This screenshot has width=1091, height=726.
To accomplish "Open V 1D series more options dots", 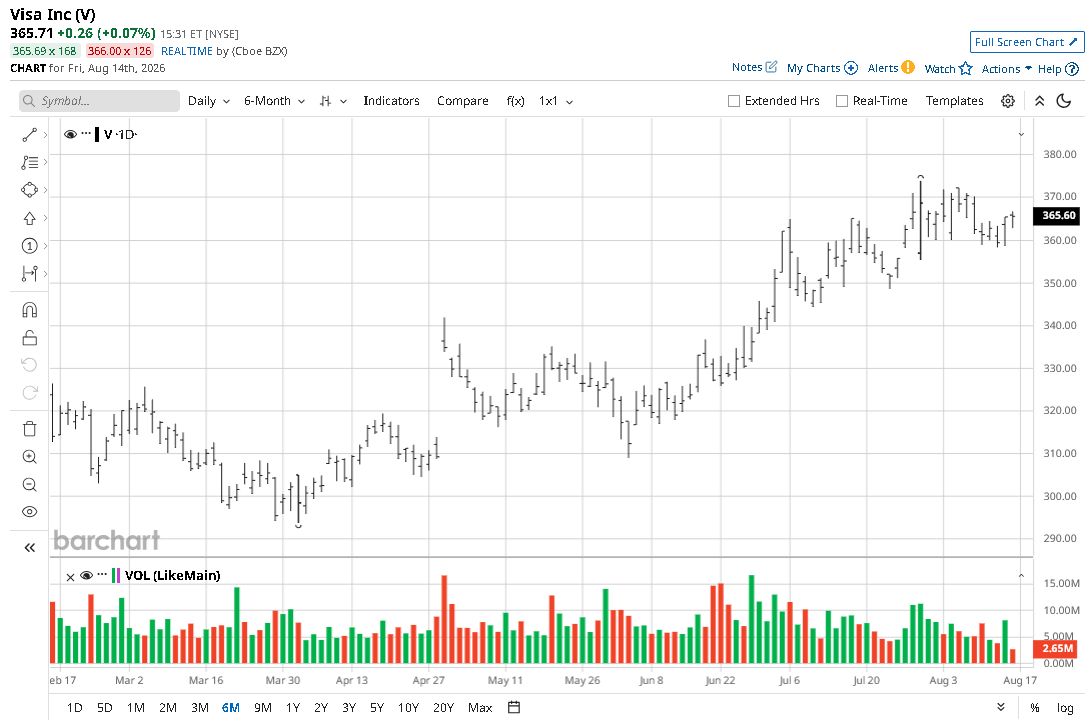I will coord(86,133).
